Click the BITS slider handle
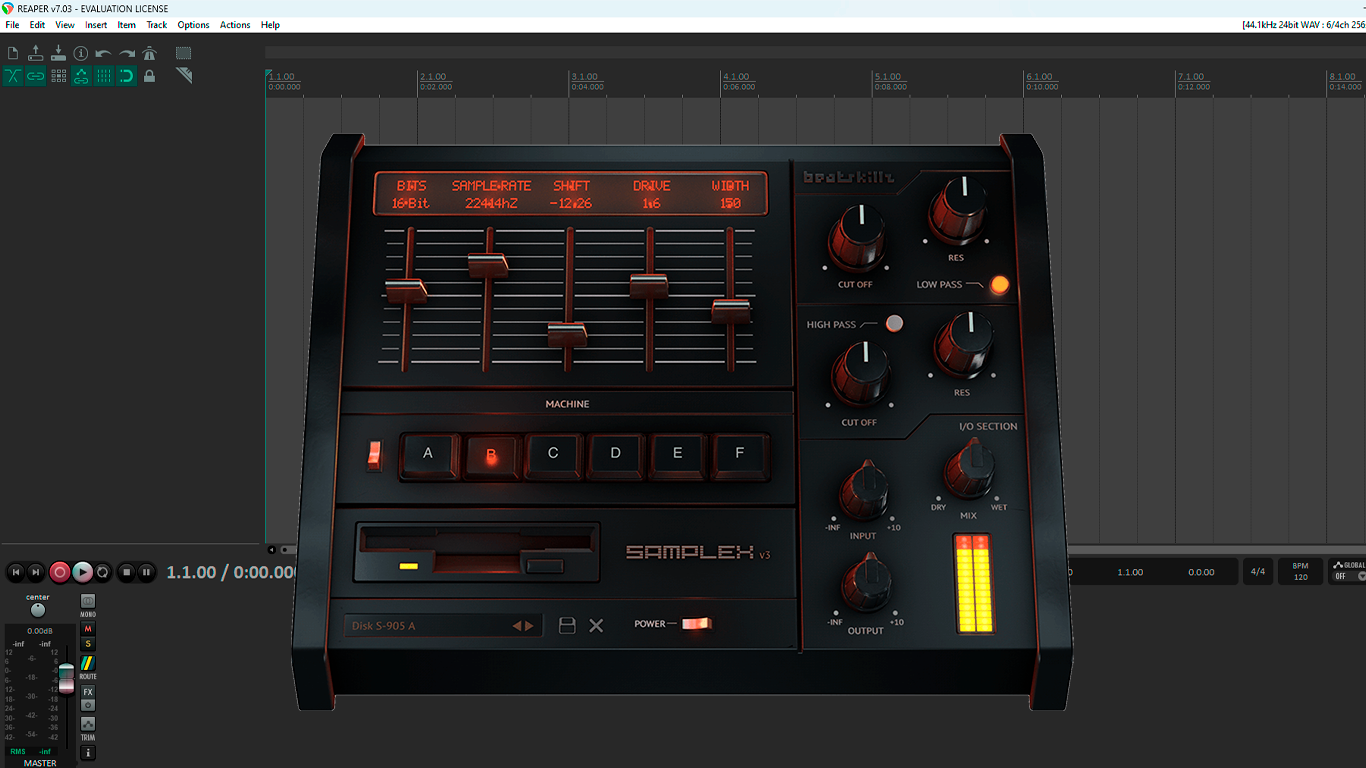The height and width of the screenshot is (768, 1366). pos(406,291)
